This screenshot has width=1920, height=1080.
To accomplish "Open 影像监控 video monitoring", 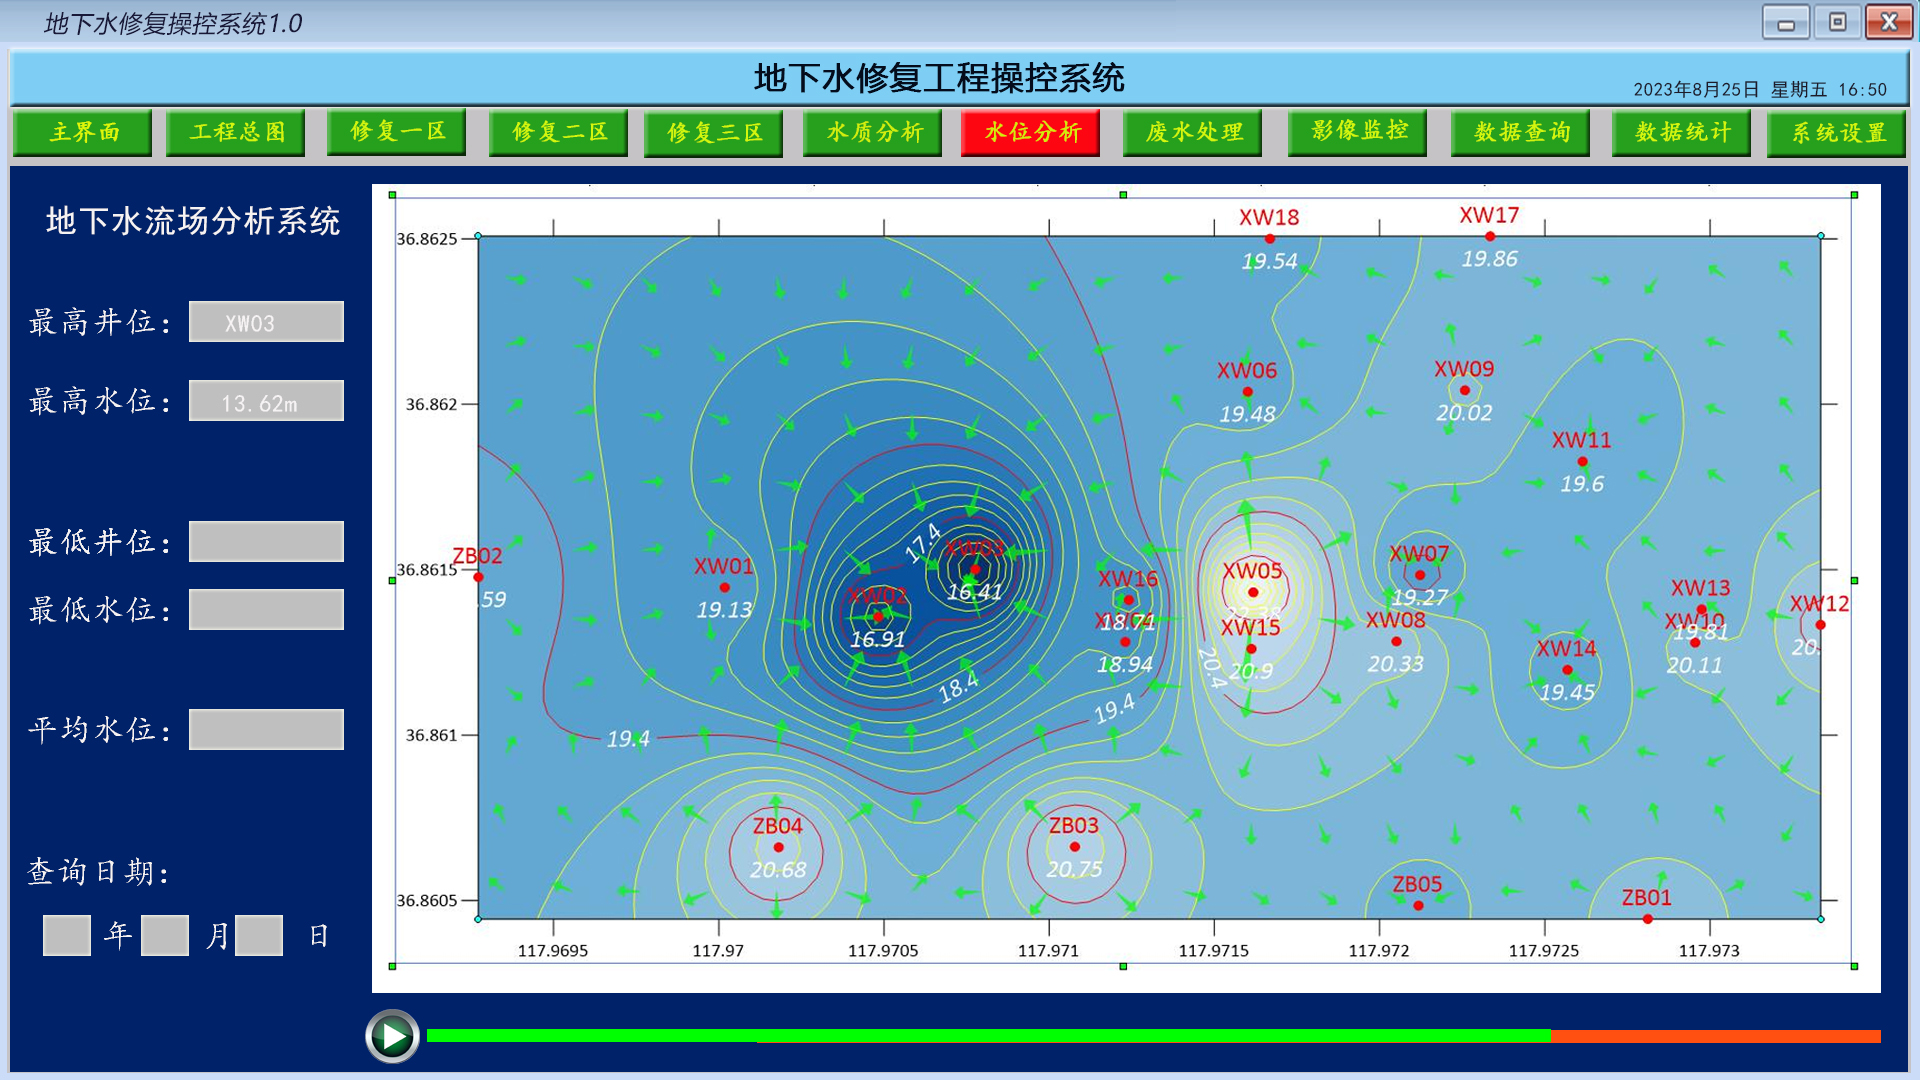I will click(x=1358, y=132).
